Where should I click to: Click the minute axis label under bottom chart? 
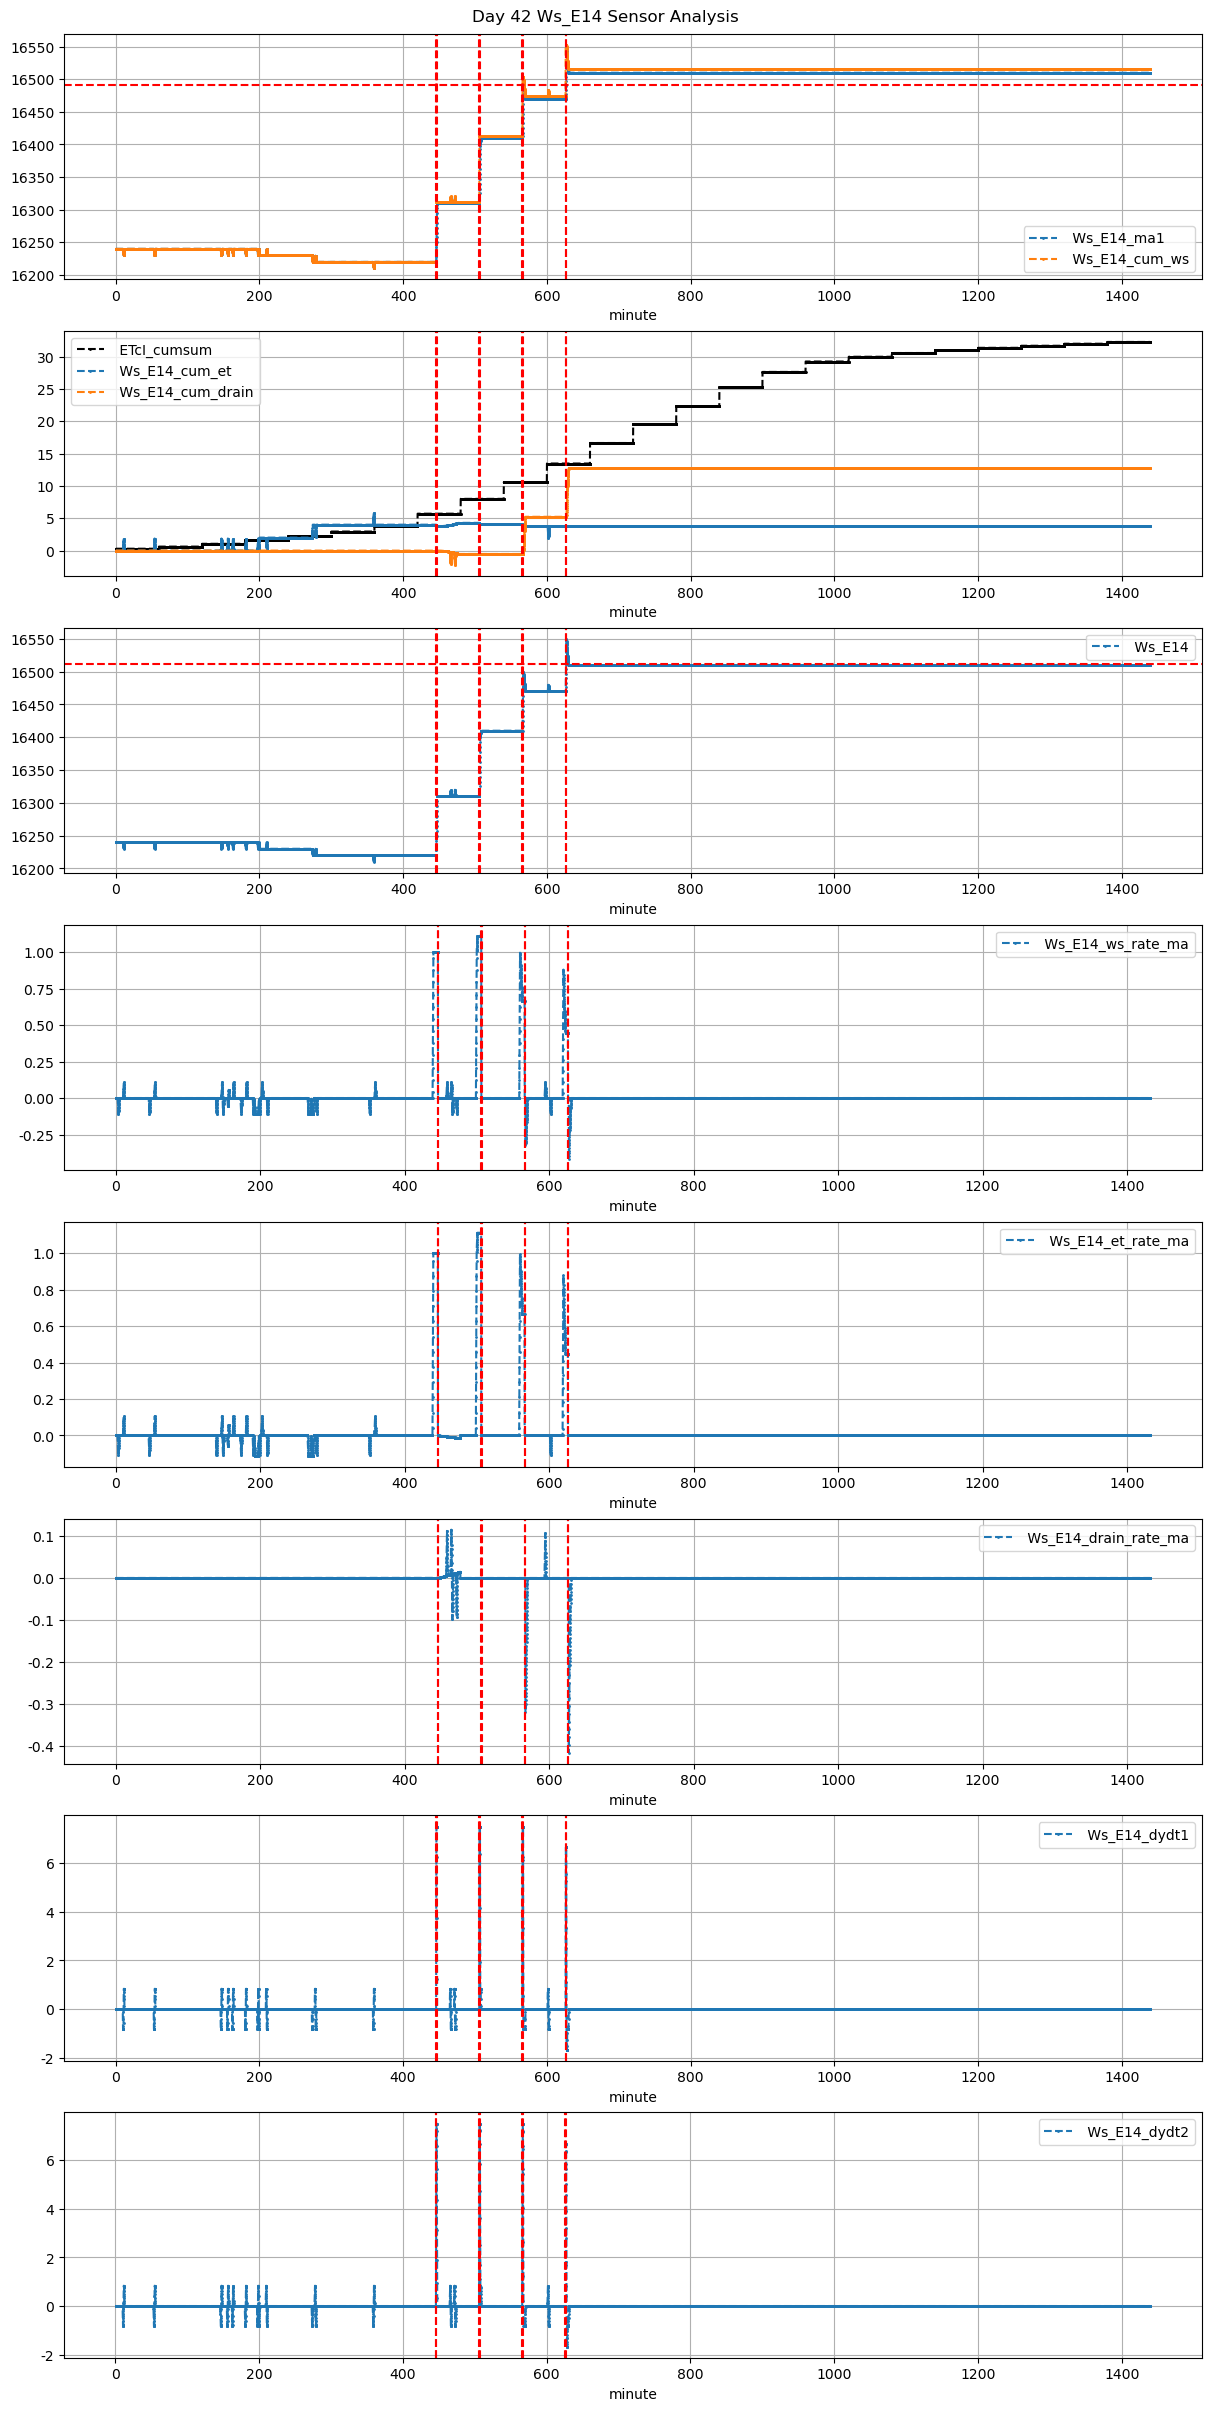pyautogui.click(x=632, y=2394)
